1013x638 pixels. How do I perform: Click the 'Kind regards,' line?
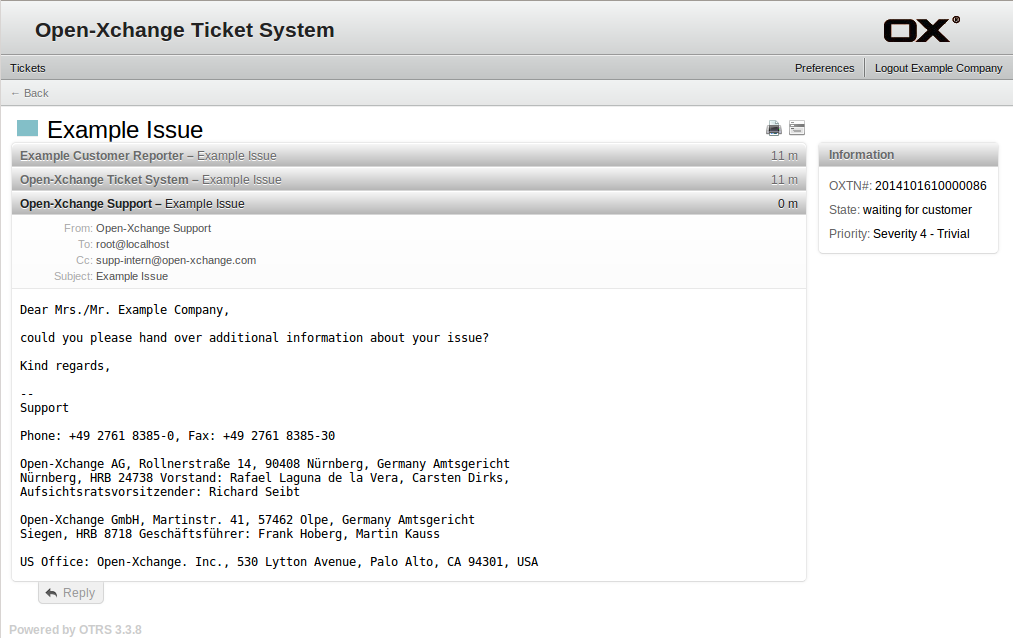point(65,366)
